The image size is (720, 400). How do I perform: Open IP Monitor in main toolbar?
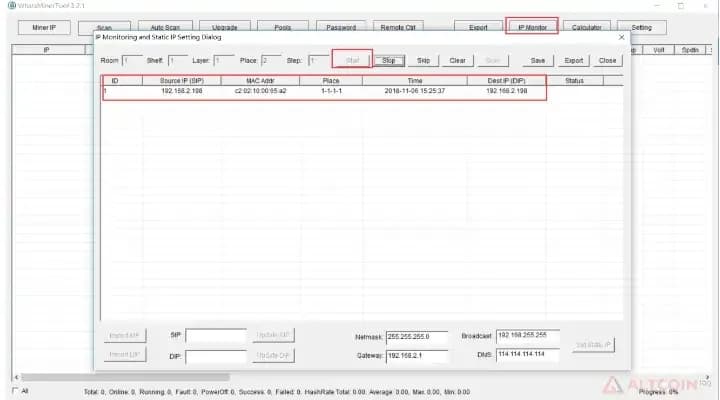tap(532, 27)
